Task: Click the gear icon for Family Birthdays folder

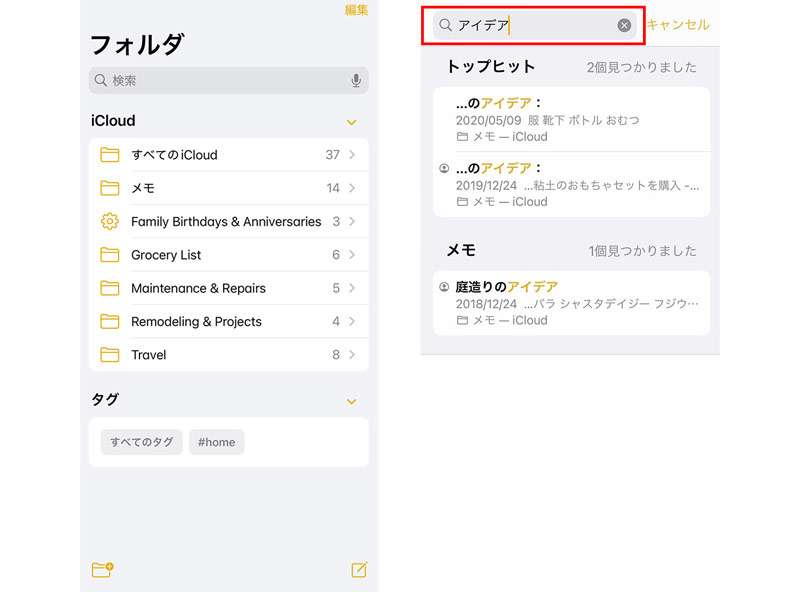Action: [110, 222]
